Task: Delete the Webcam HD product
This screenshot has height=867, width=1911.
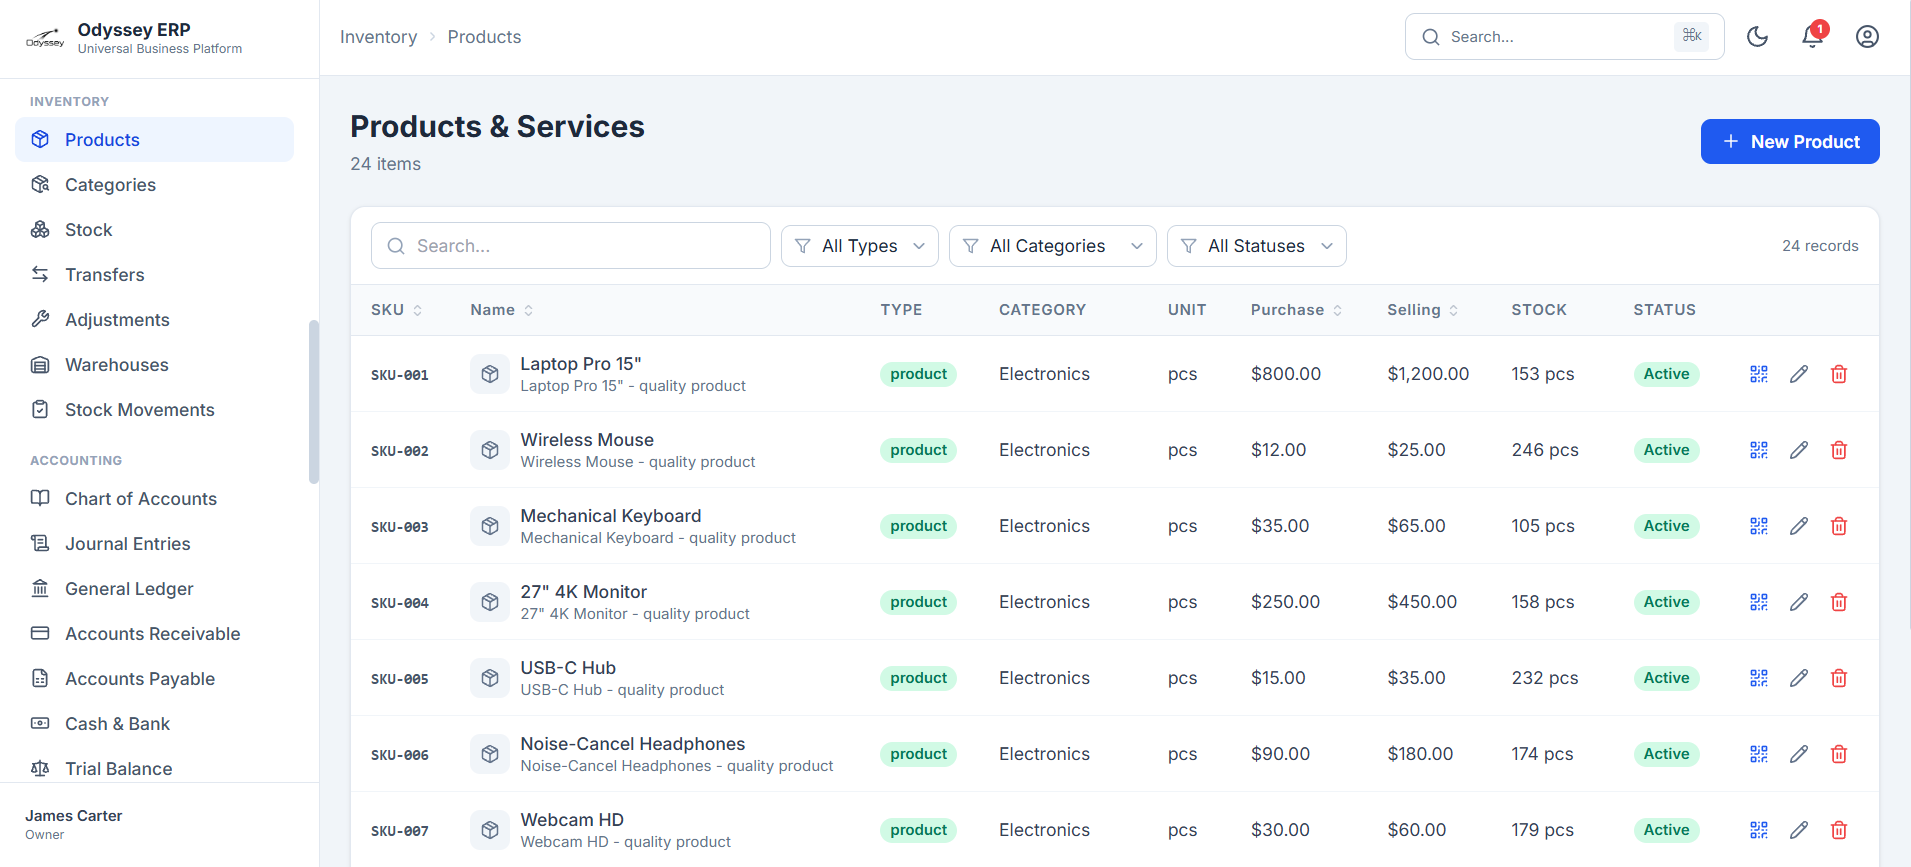Action: [x=1839, y=830]
